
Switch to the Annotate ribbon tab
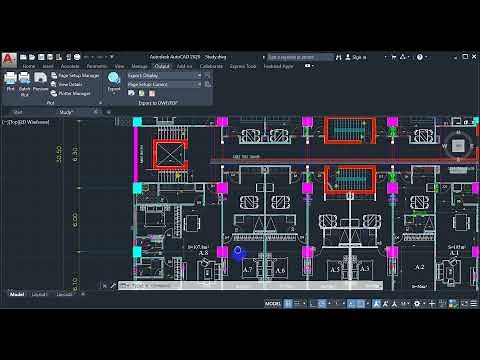(x=70, y=66)
